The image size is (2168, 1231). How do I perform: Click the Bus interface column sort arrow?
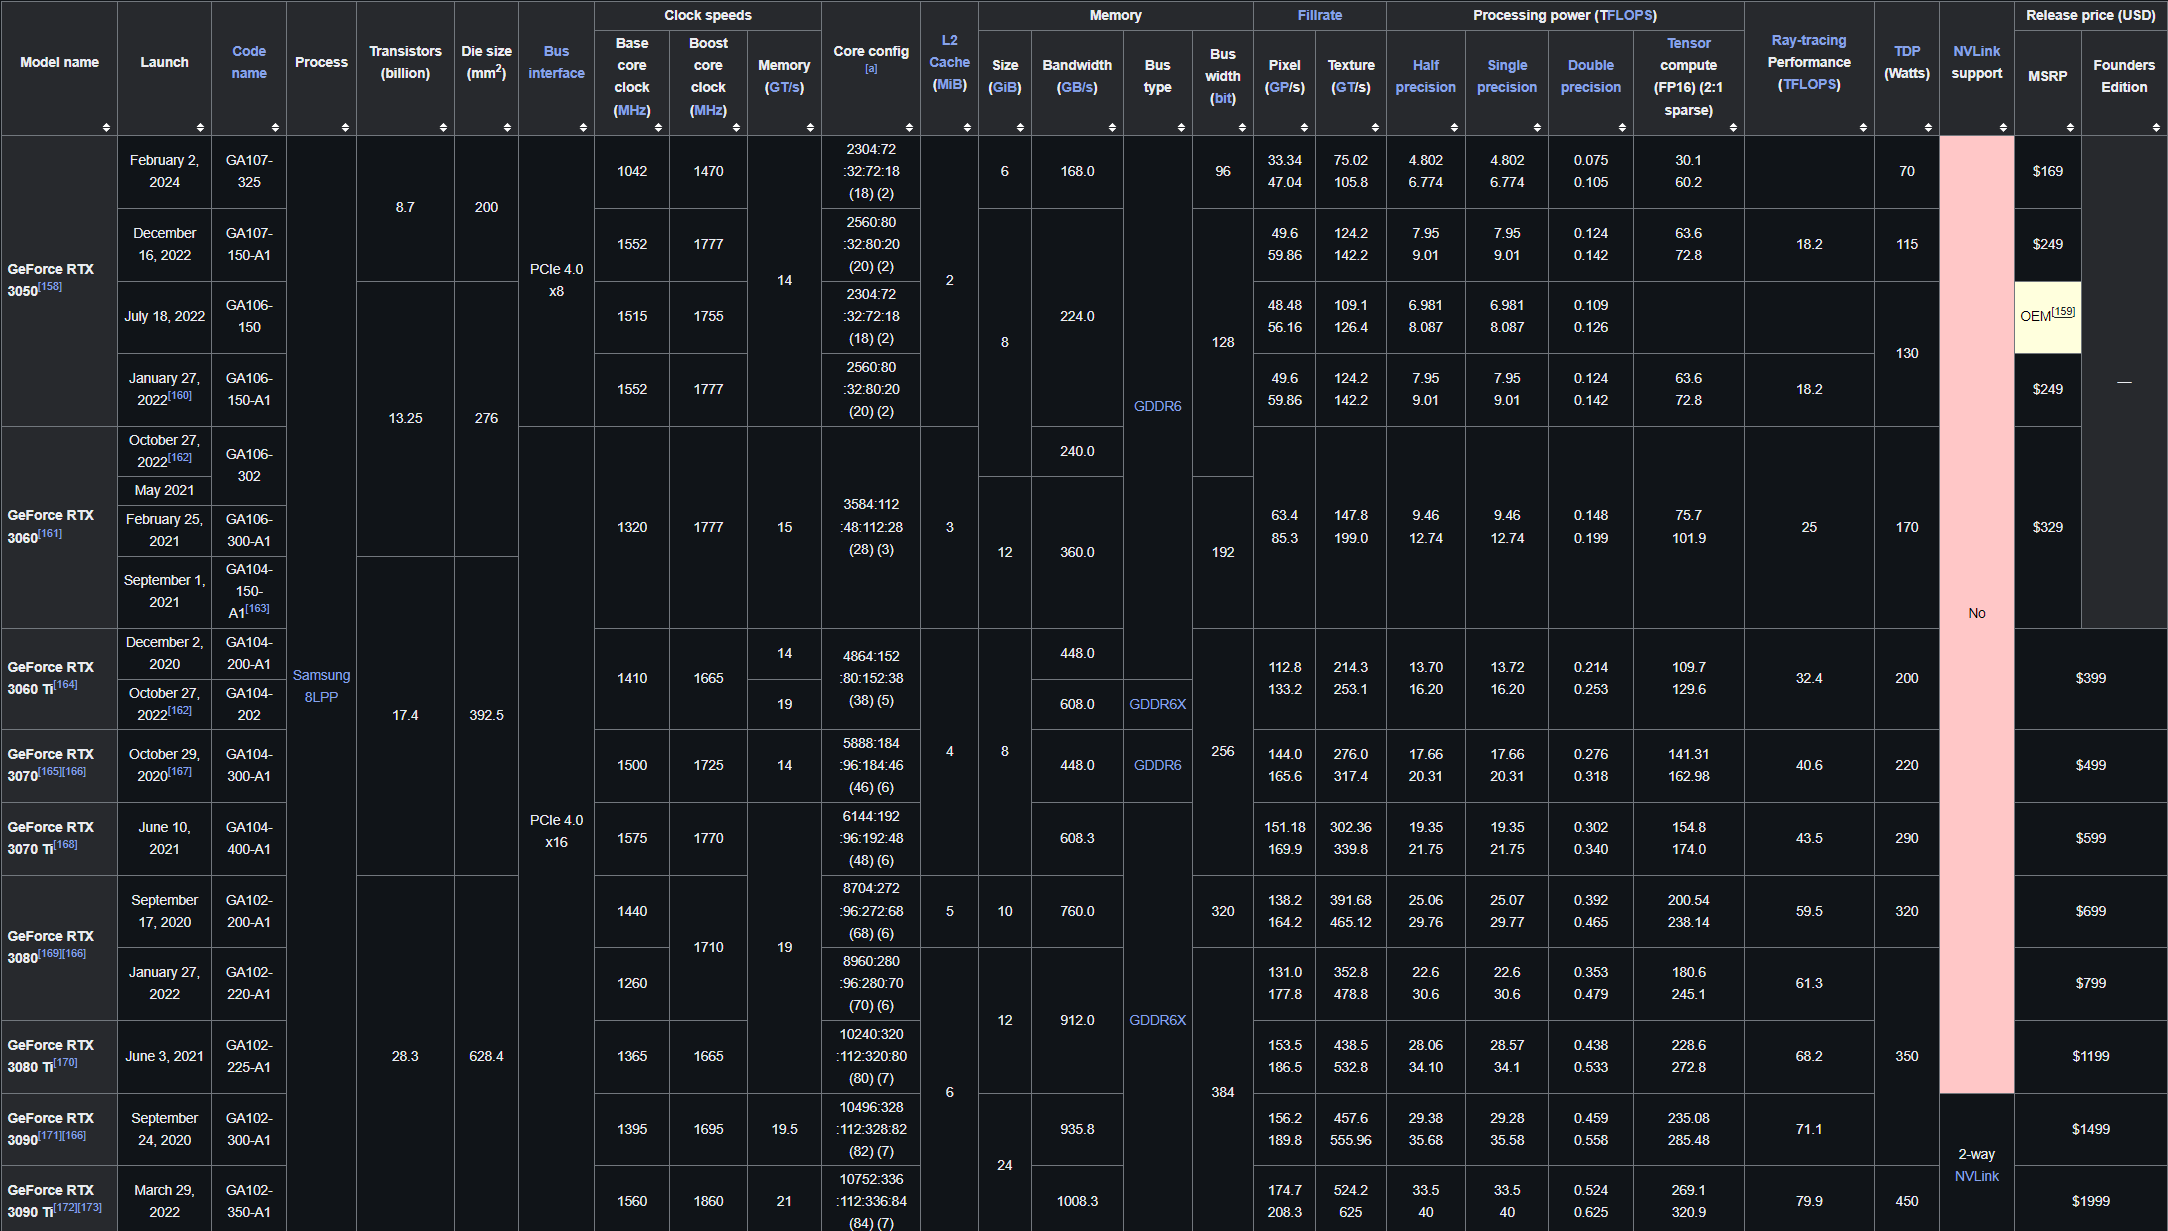pos(583,128)
